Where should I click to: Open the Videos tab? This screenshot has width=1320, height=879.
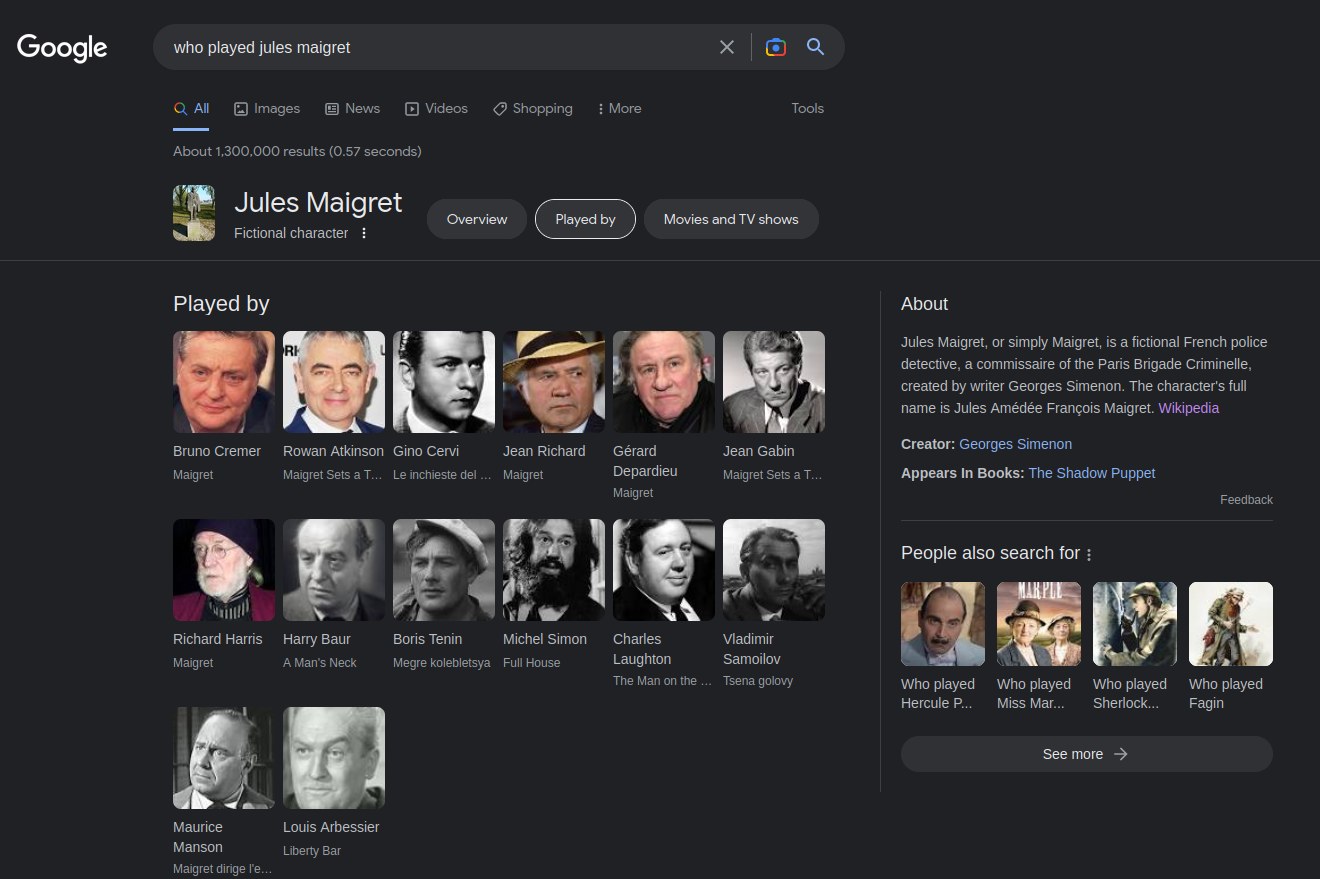[x=436, y=108]
